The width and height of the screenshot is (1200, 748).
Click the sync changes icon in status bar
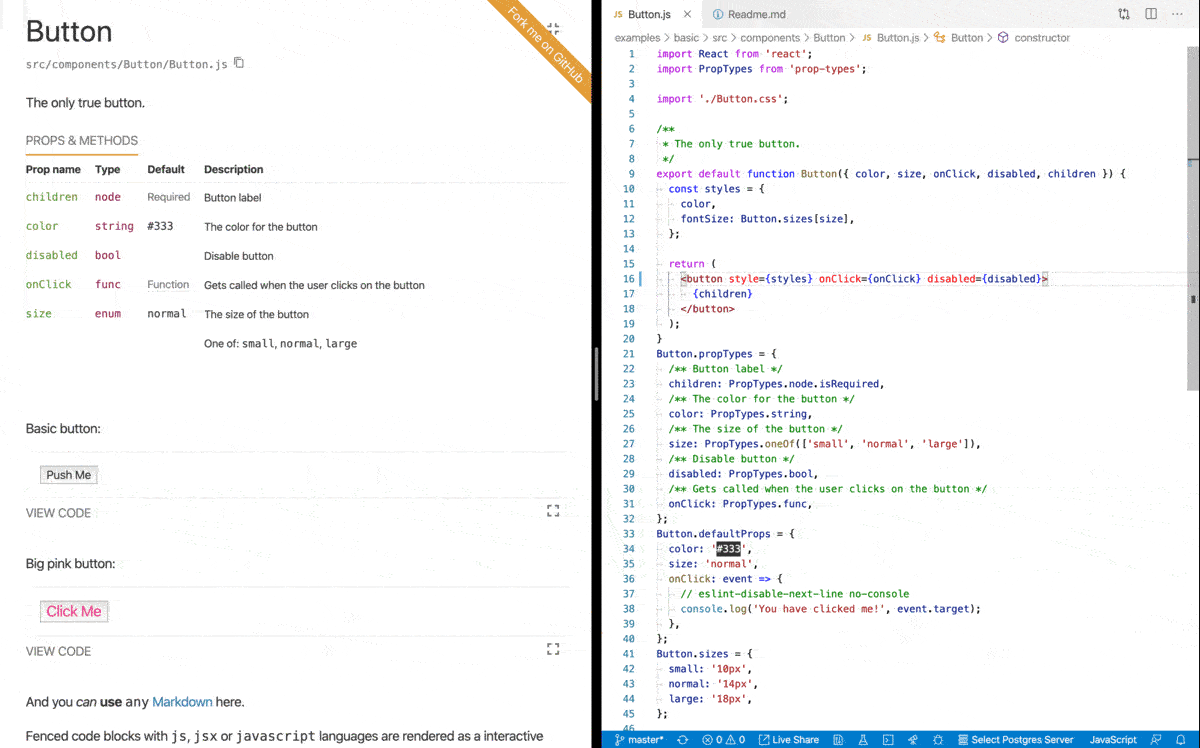click(x=682, y=739)
